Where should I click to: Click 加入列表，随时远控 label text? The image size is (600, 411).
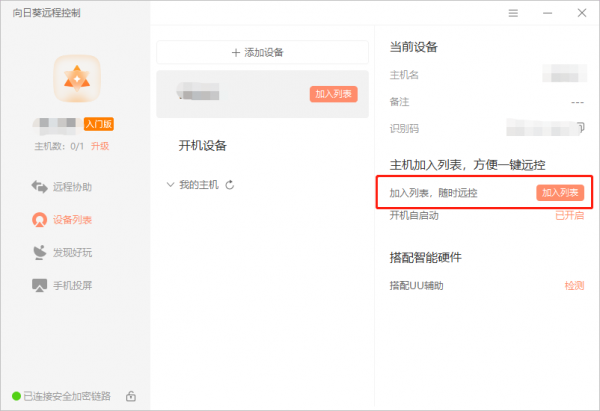434,193
